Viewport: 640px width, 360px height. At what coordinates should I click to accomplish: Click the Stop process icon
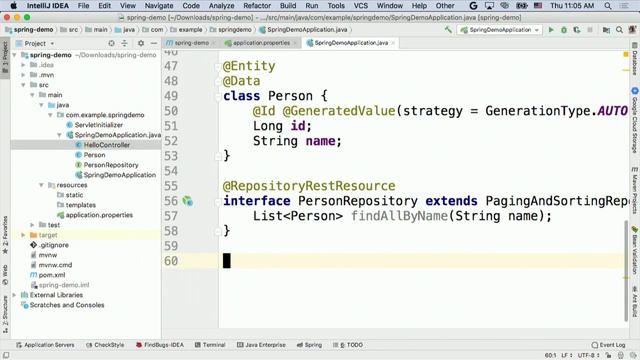(x=590, y=30)
